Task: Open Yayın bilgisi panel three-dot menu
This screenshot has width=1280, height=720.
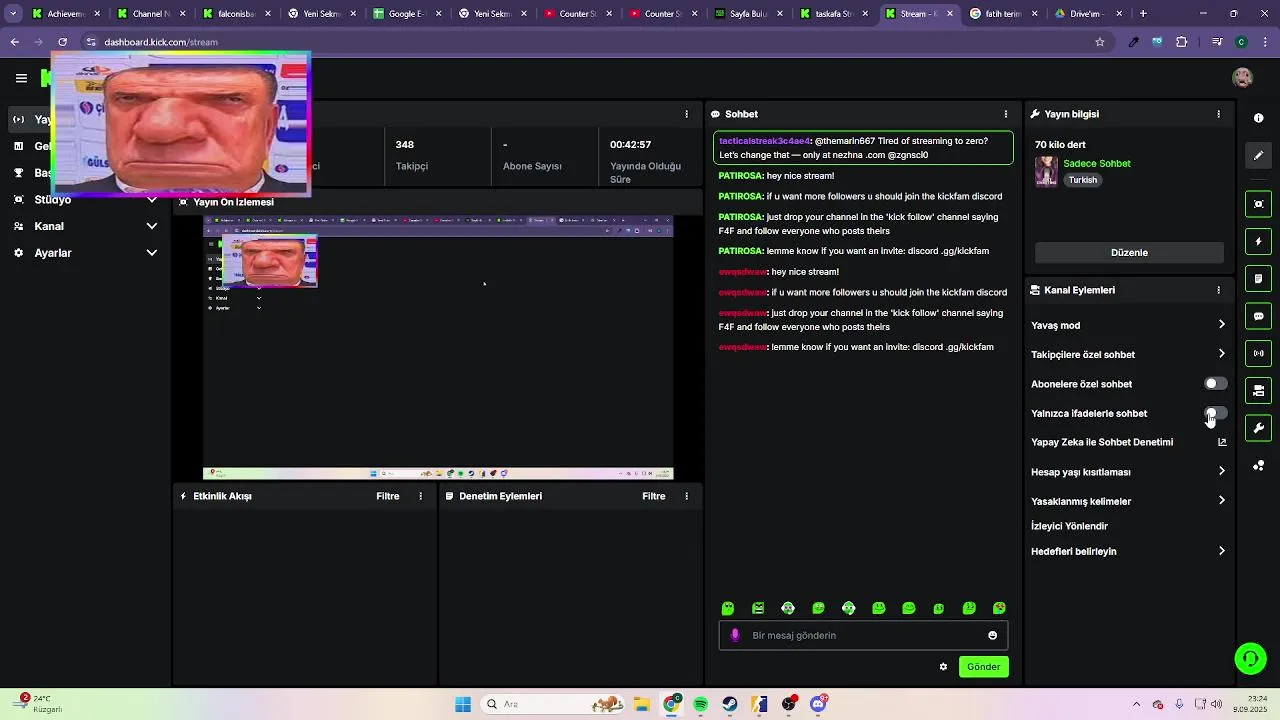Action: (x=1218, y=114)
